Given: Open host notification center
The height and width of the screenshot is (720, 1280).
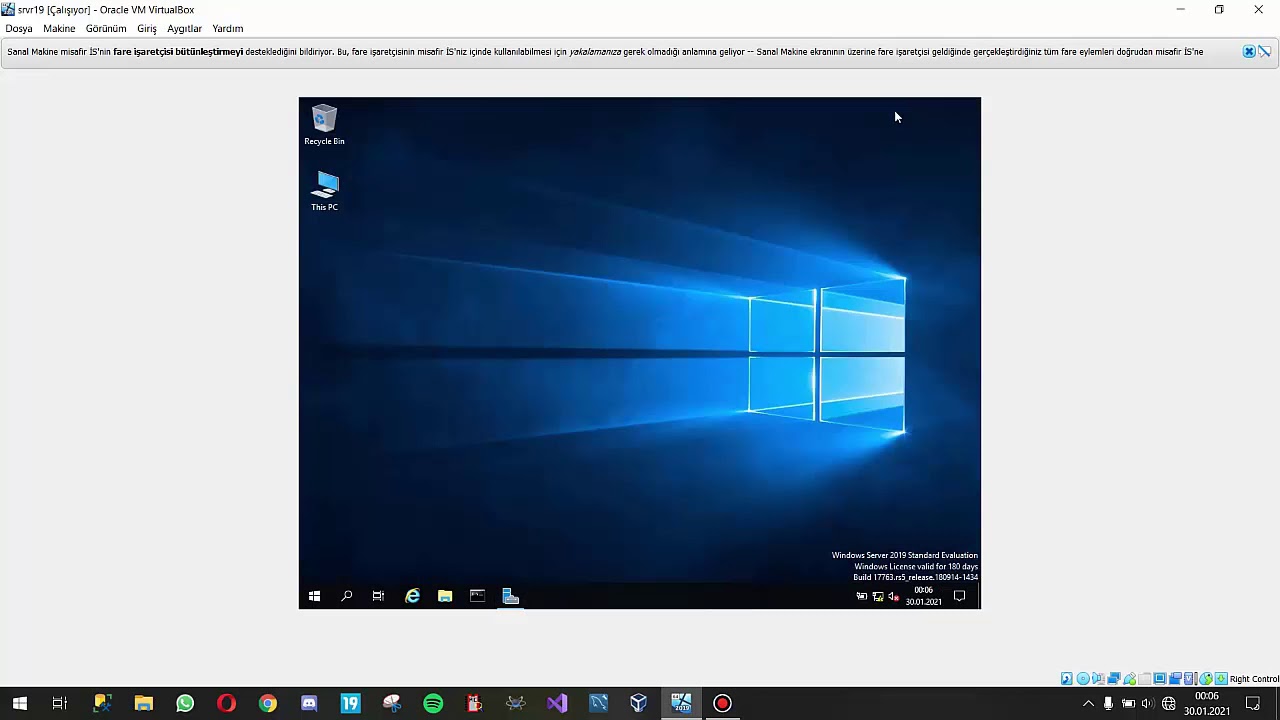Looking at the screenshot, I should point(1253,704).
